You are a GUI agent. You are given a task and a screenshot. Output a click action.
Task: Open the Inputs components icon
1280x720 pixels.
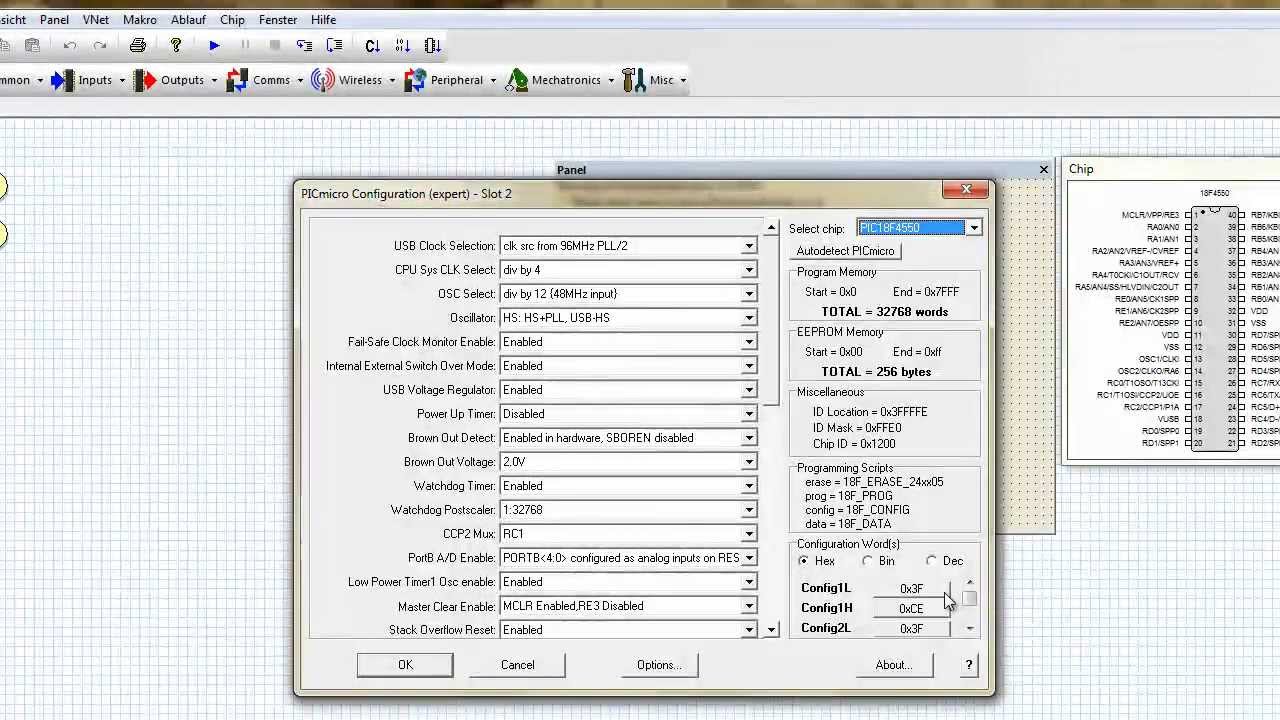coord(63,80)
